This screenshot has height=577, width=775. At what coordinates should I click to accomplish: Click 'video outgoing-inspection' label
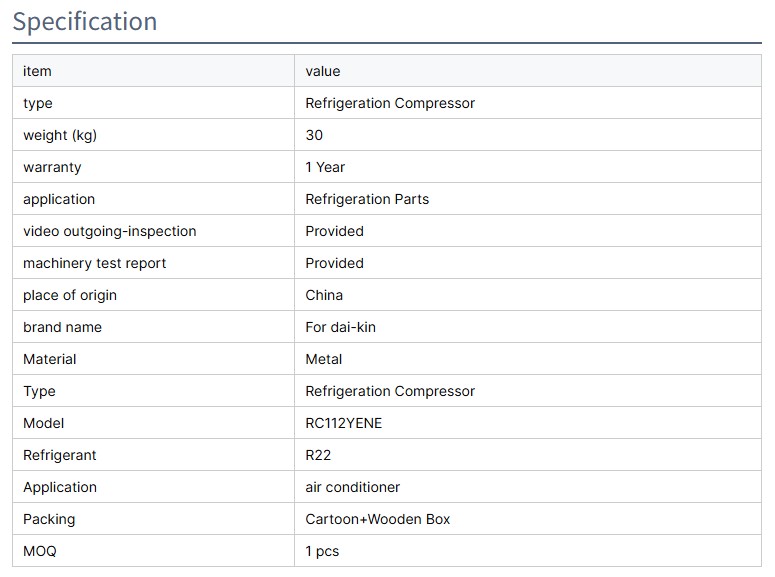pos(110,231)
